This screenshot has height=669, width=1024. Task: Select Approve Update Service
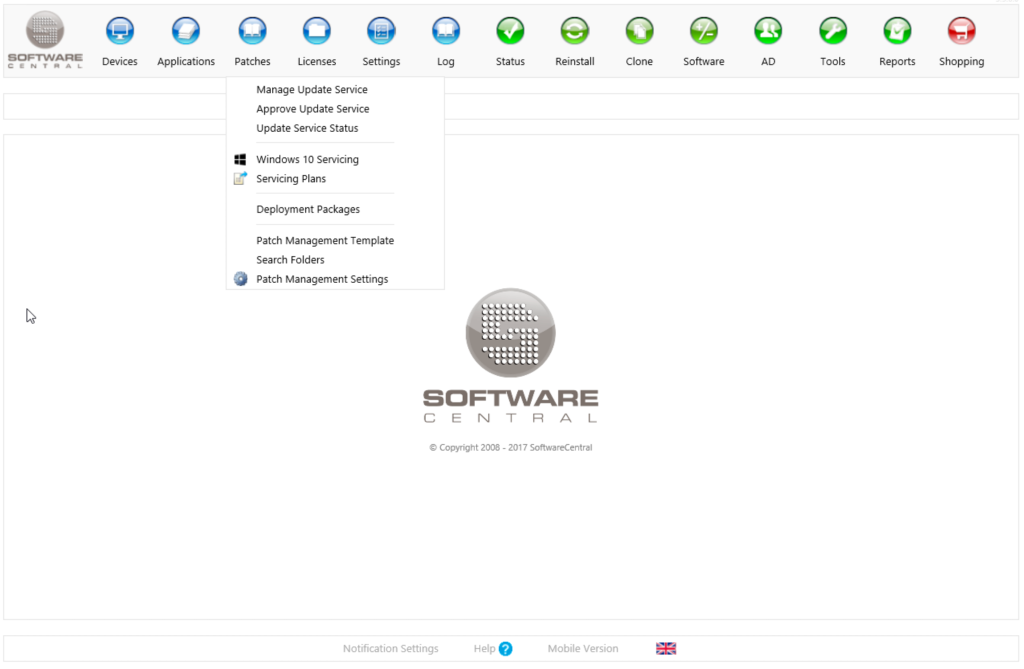[x=313, y=109]
